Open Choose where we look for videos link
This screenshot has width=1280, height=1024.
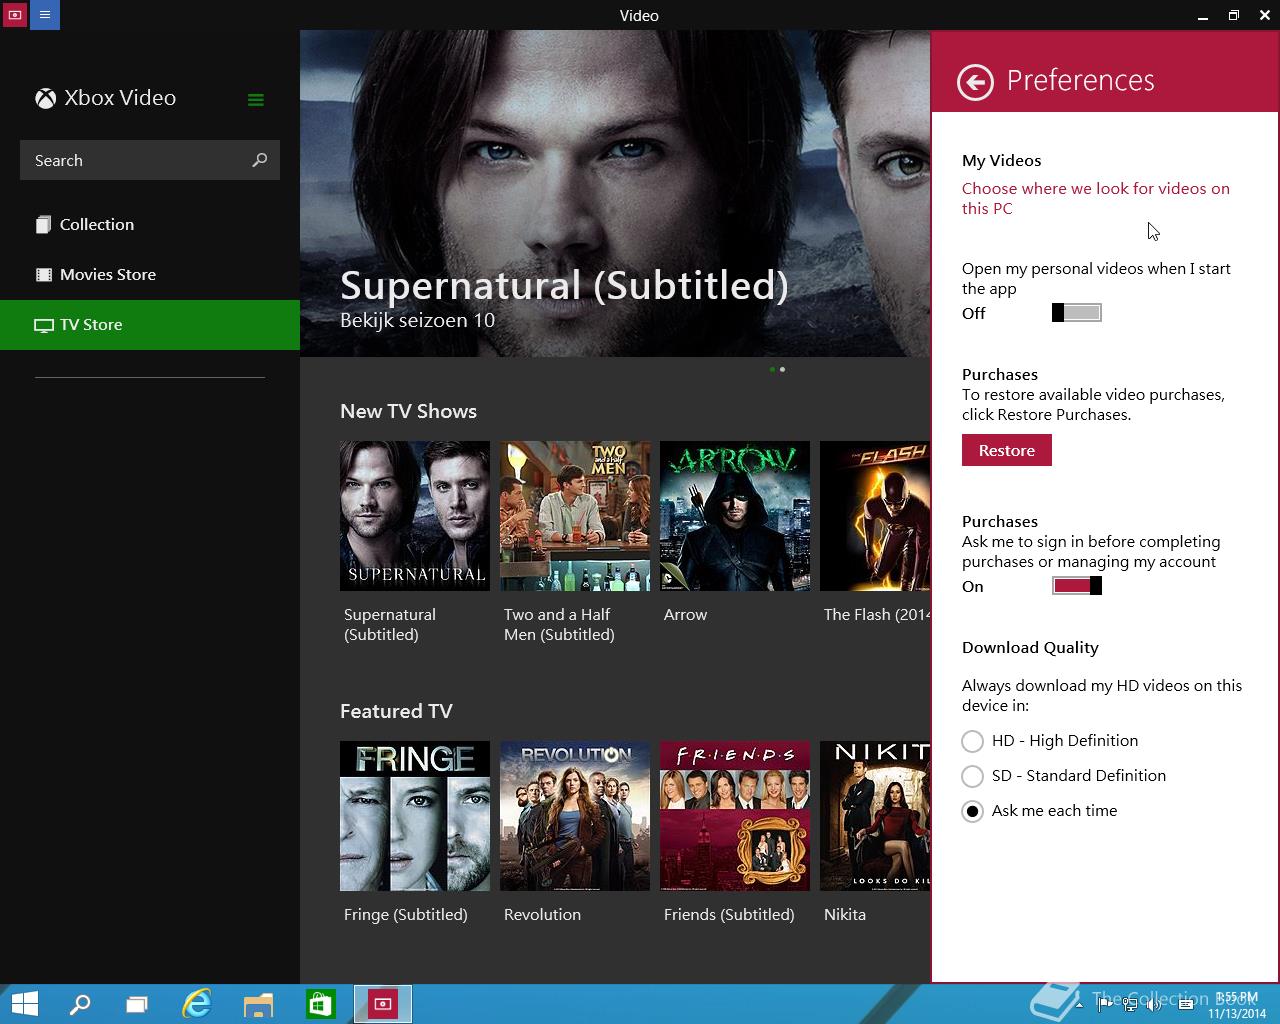point(1096,198)
